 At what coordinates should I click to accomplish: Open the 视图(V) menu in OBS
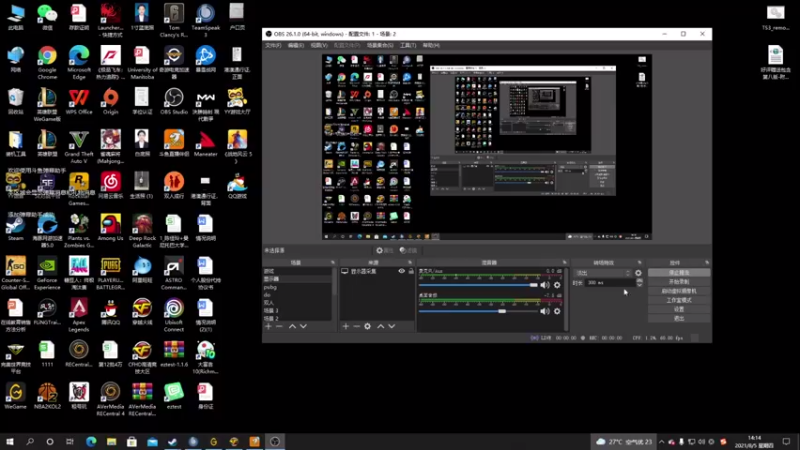319,45
